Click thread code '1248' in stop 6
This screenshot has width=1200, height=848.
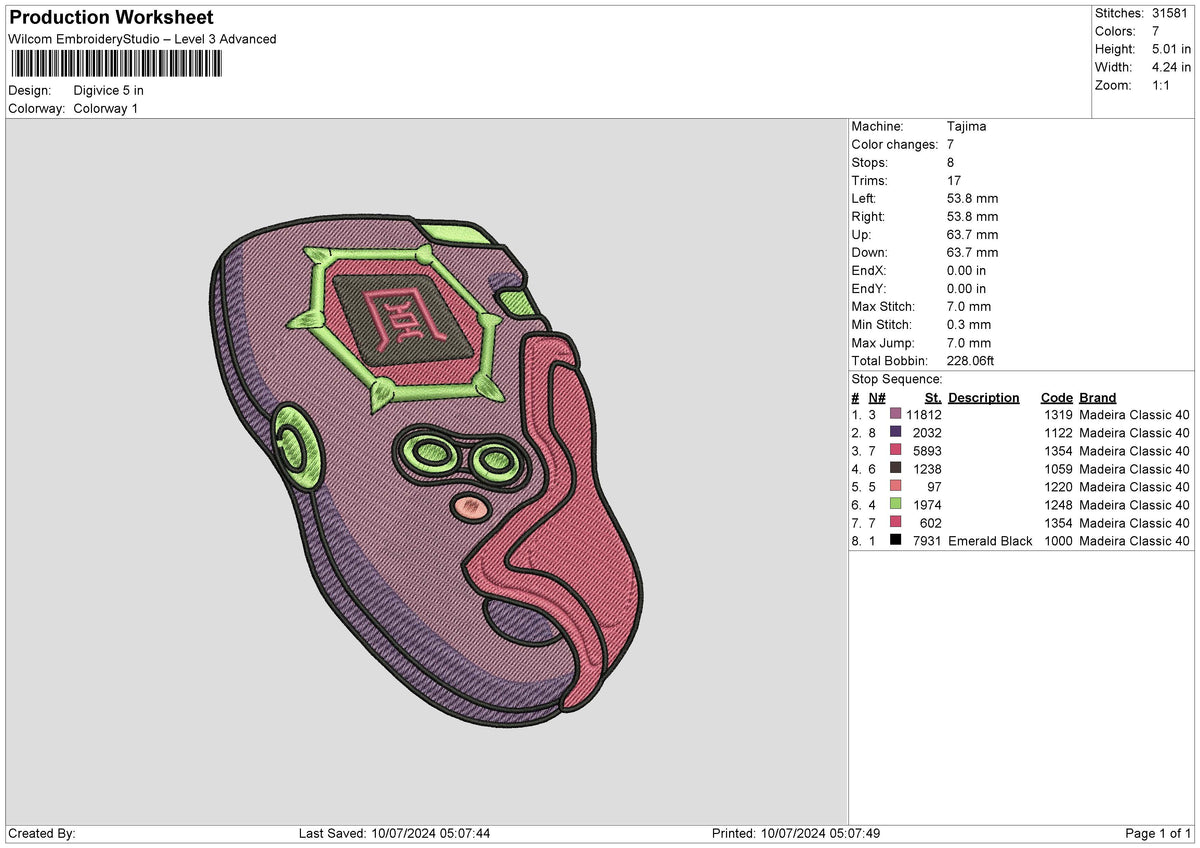point(1058,505)
